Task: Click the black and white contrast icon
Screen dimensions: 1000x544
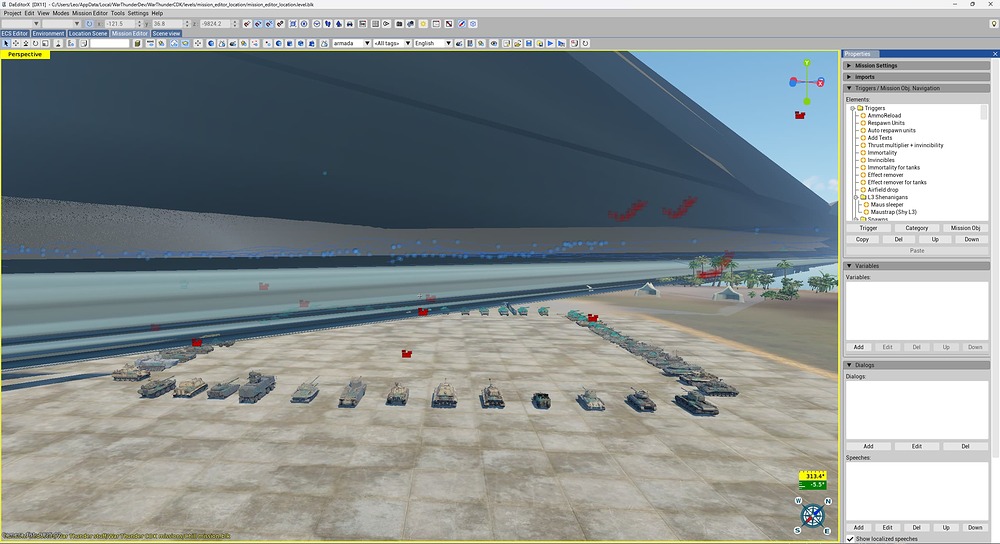Action: [448, 24]
